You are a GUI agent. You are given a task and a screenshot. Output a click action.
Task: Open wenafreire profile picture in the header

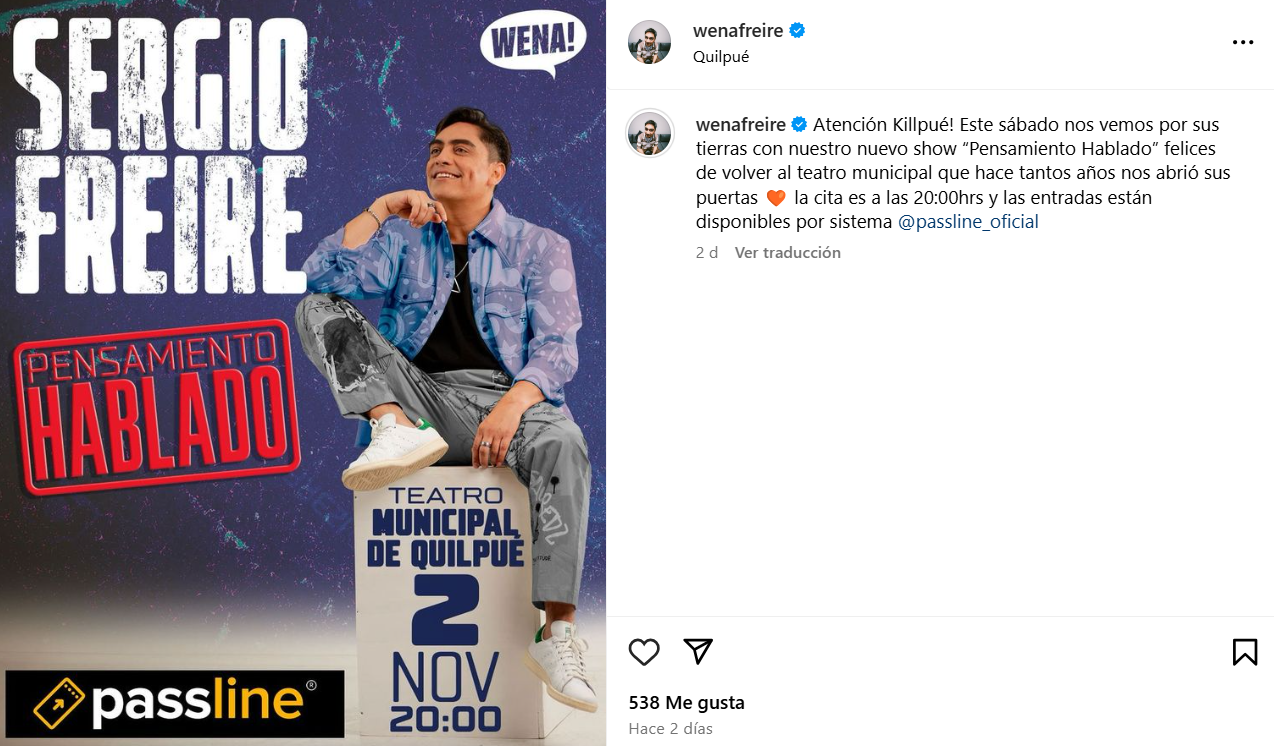click(x=649, y=42)
